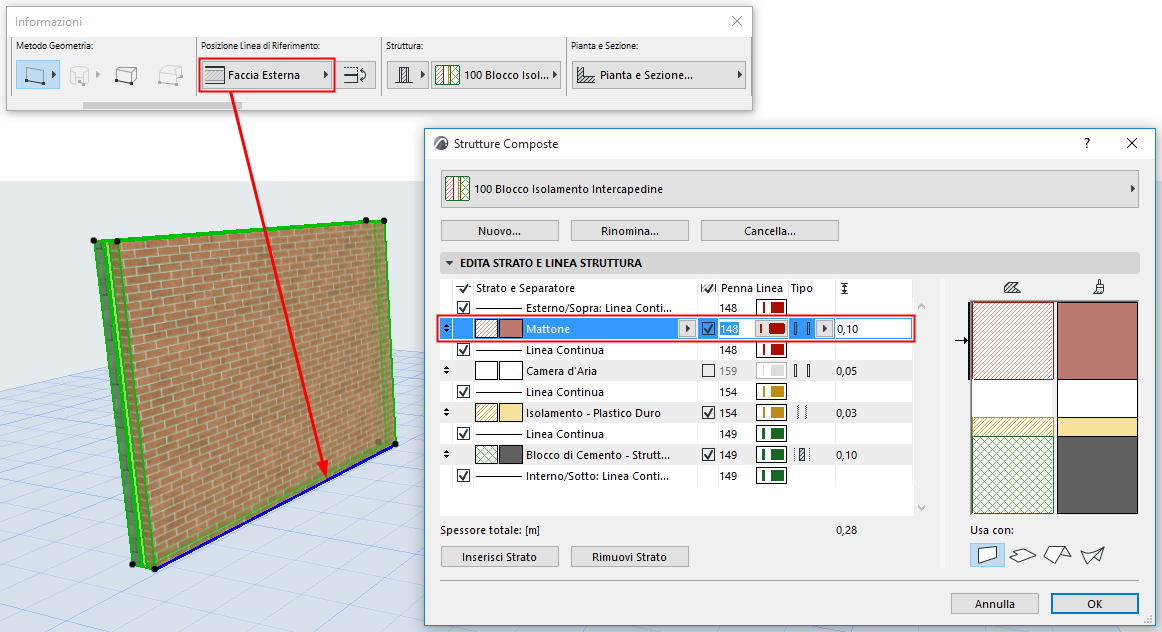Toggle the Interno/Sotto separator line checkbox

tap(463, 476)
